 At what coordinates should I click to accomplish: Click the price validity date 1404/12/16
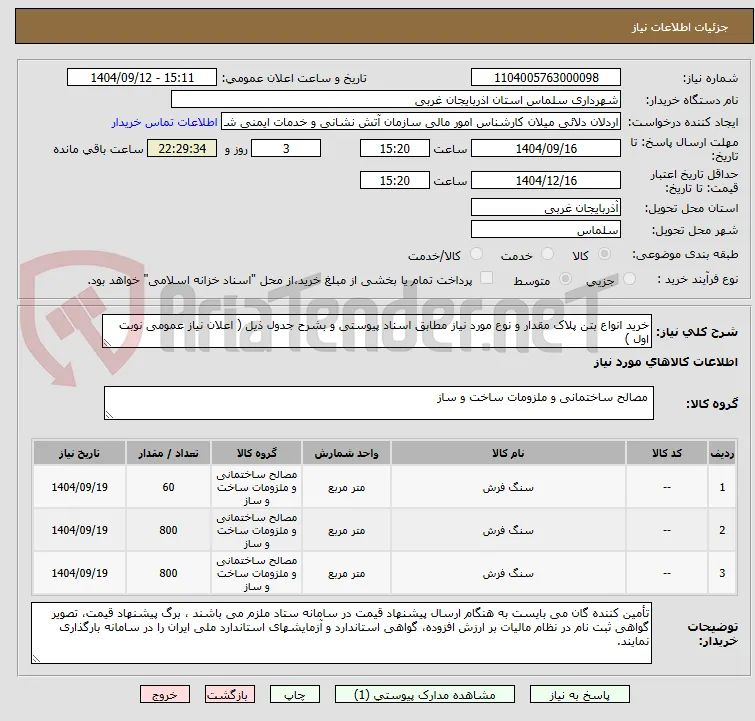pos(546,181)
